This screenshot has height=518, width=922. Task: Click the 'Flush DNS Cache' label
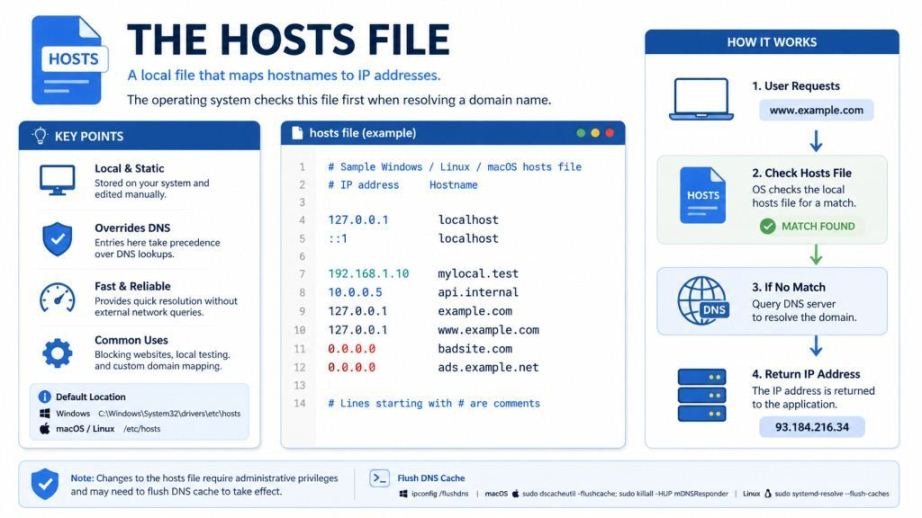pyautogui.click(x=431, y=478)
